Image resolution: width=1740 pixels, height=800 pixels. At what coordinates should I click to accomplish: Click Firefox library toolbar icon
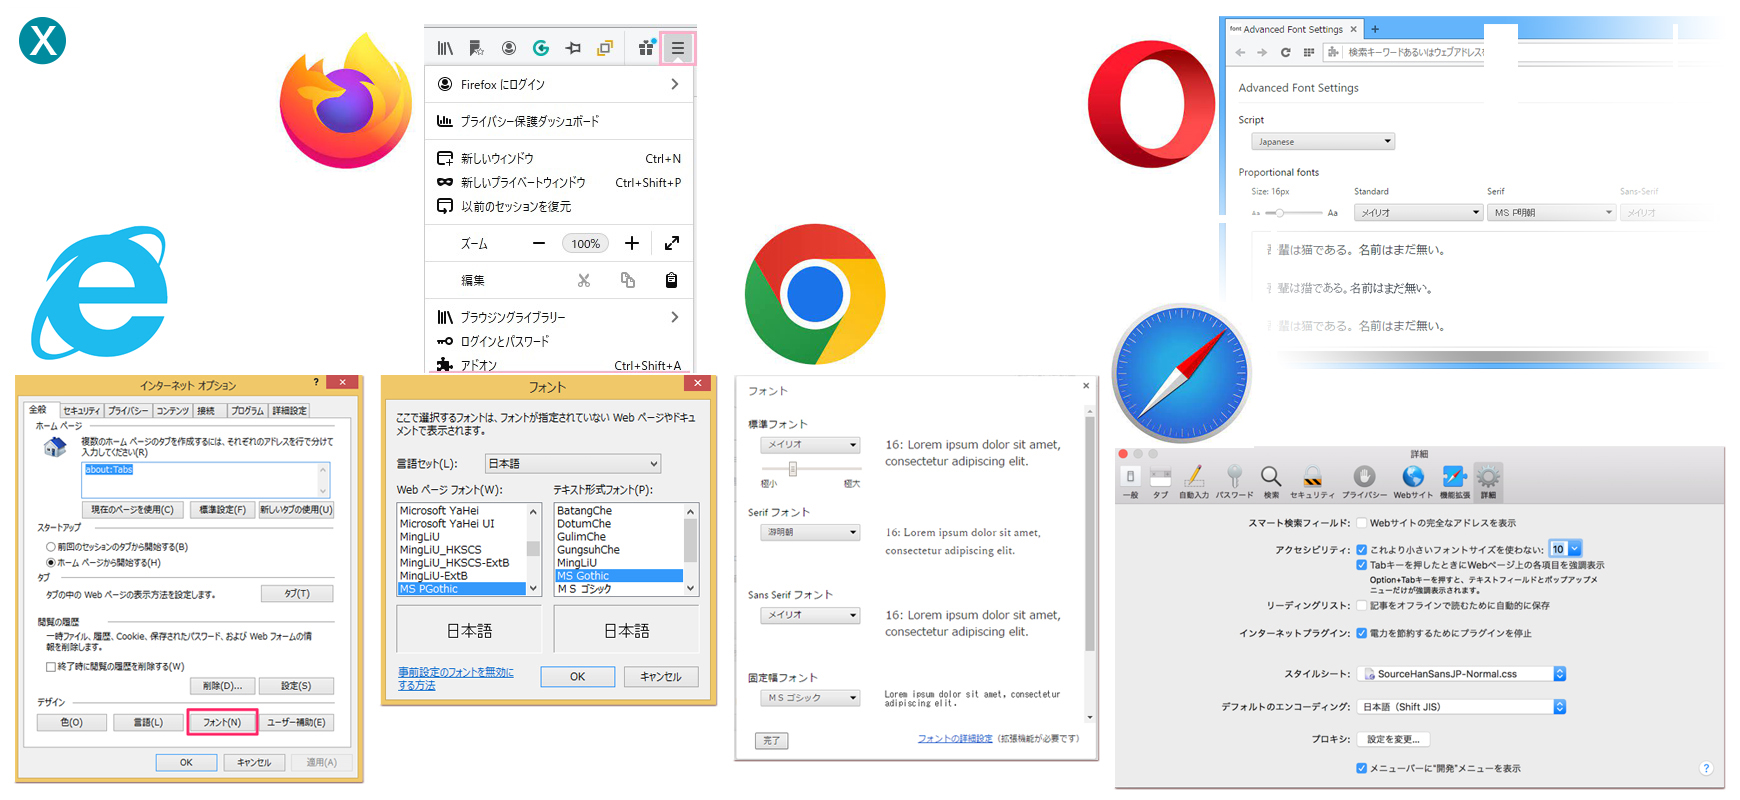pos(445,48)
